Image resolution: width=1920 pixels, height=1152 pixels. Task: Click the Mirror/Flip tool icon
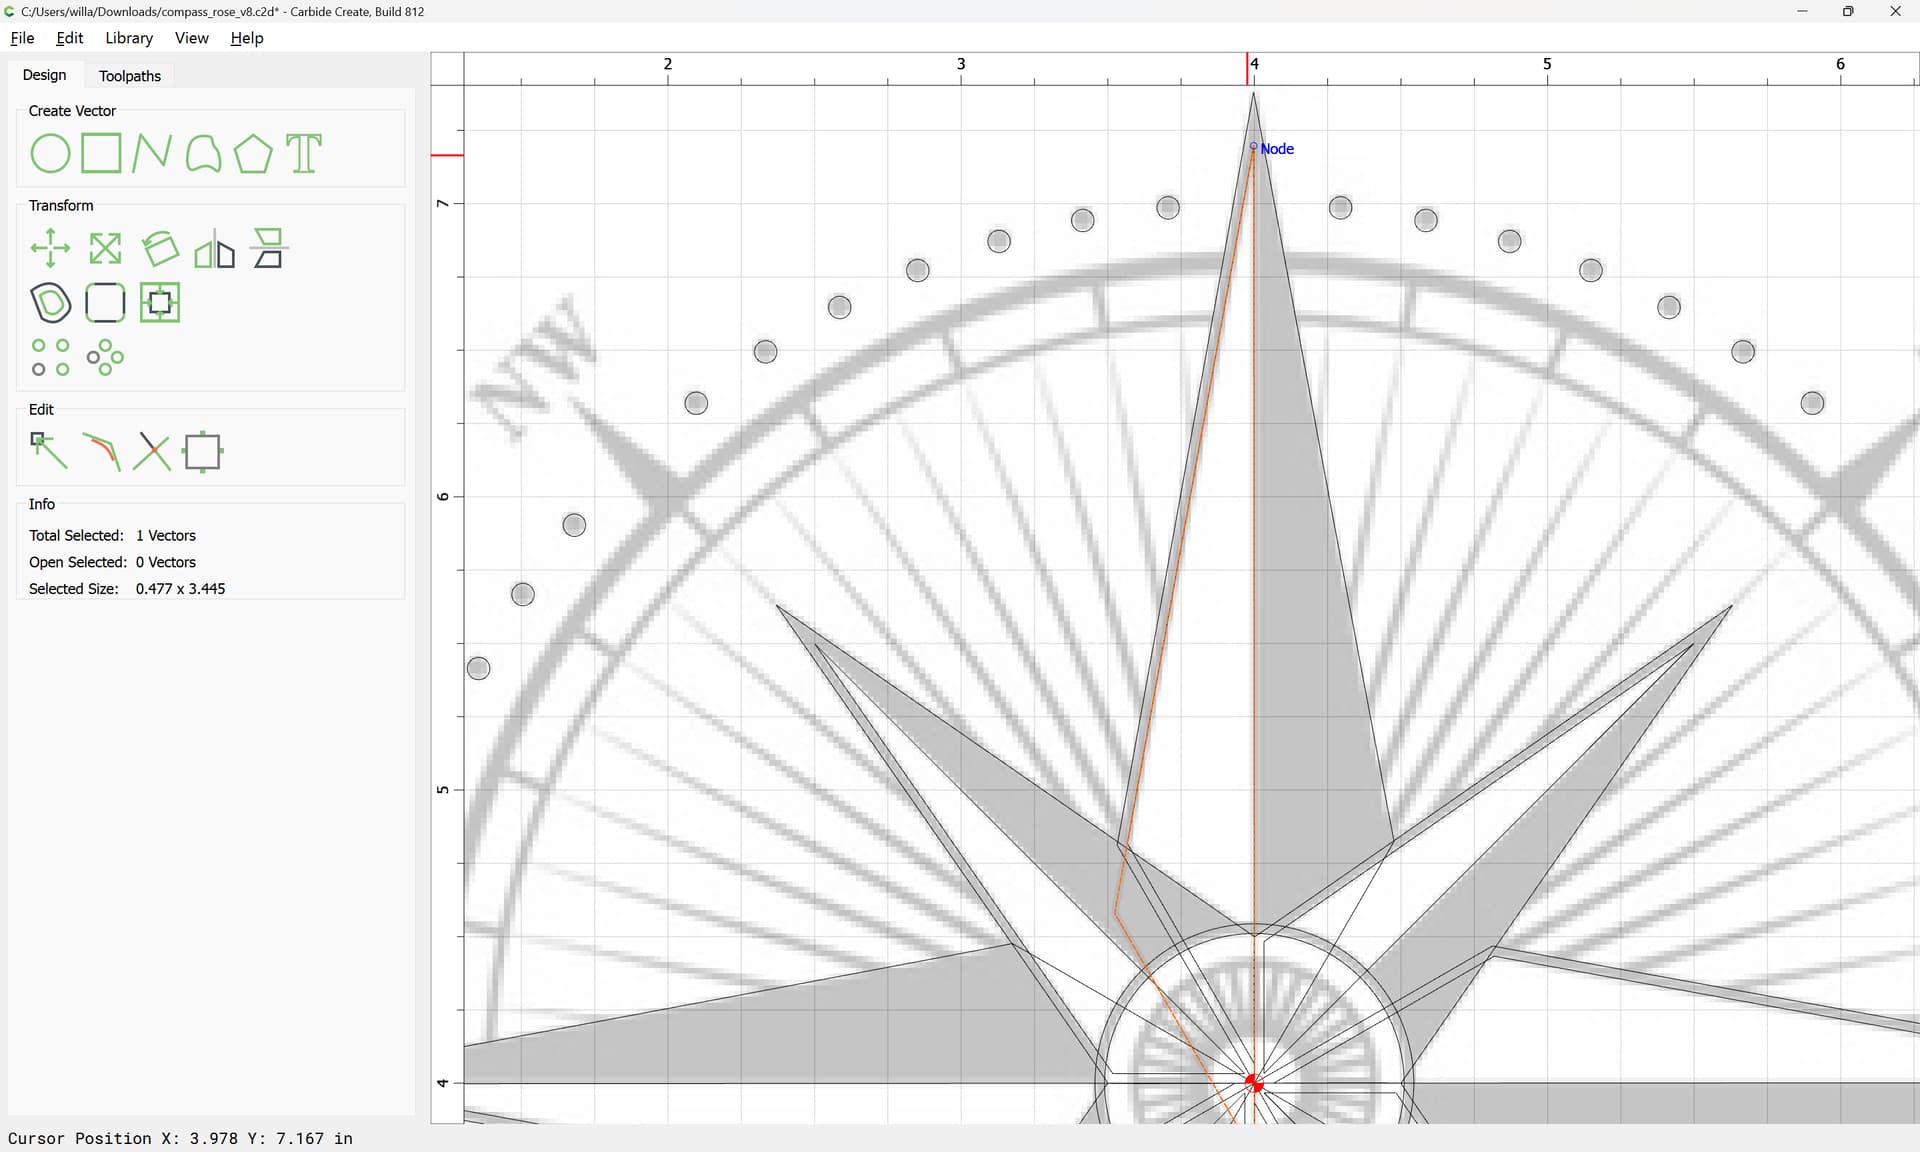214,250
